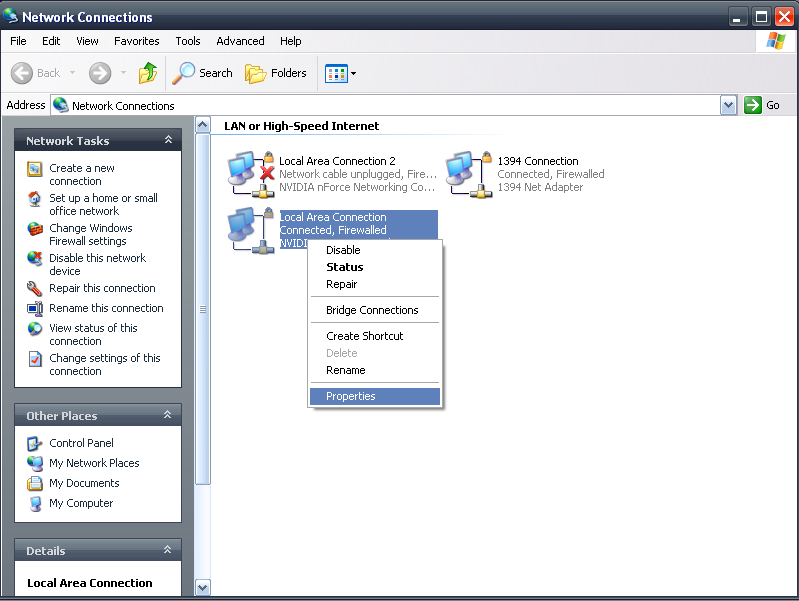The height and width of the screenshot is (601, 799).
Task: Select the highlighted Local Area Connection icon
Action: 252,230
